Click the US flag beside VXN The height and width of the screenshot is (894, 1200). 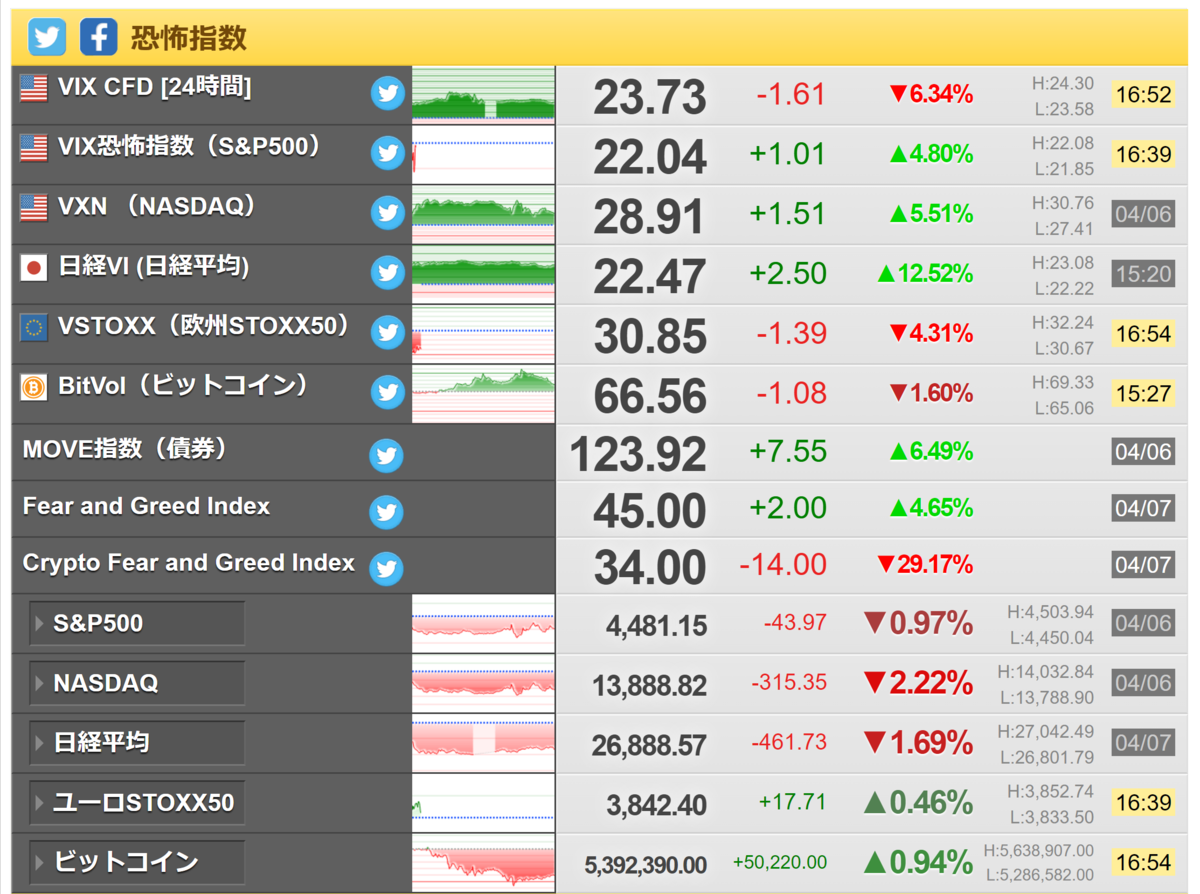coord(34,208)
